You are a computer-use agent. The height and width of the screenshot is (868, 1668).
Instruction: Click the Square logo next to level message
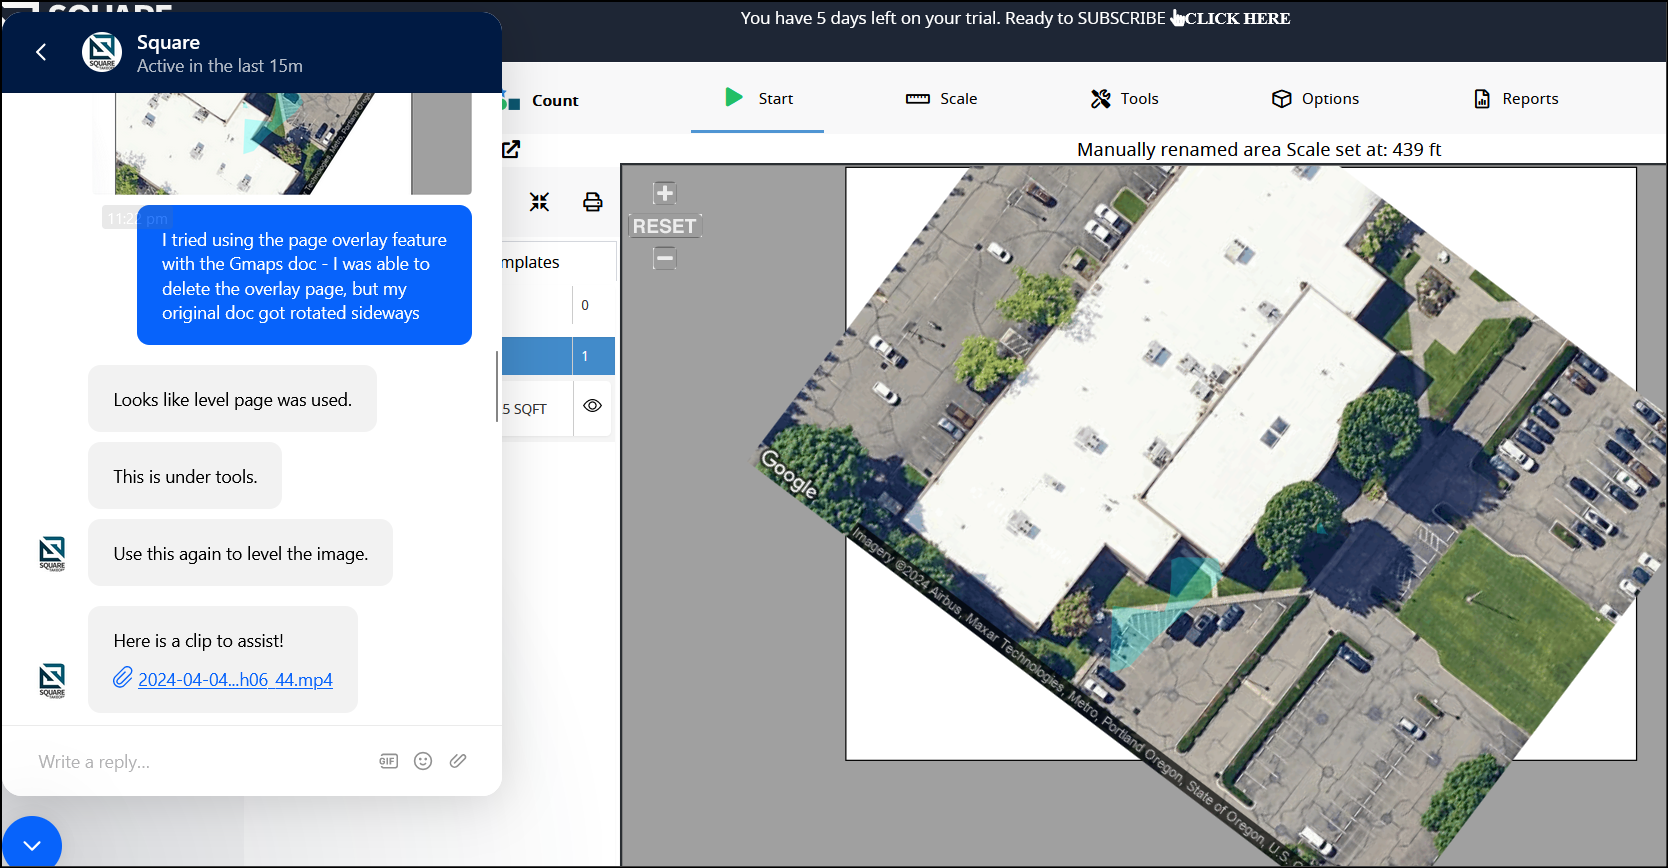point(52,553)
